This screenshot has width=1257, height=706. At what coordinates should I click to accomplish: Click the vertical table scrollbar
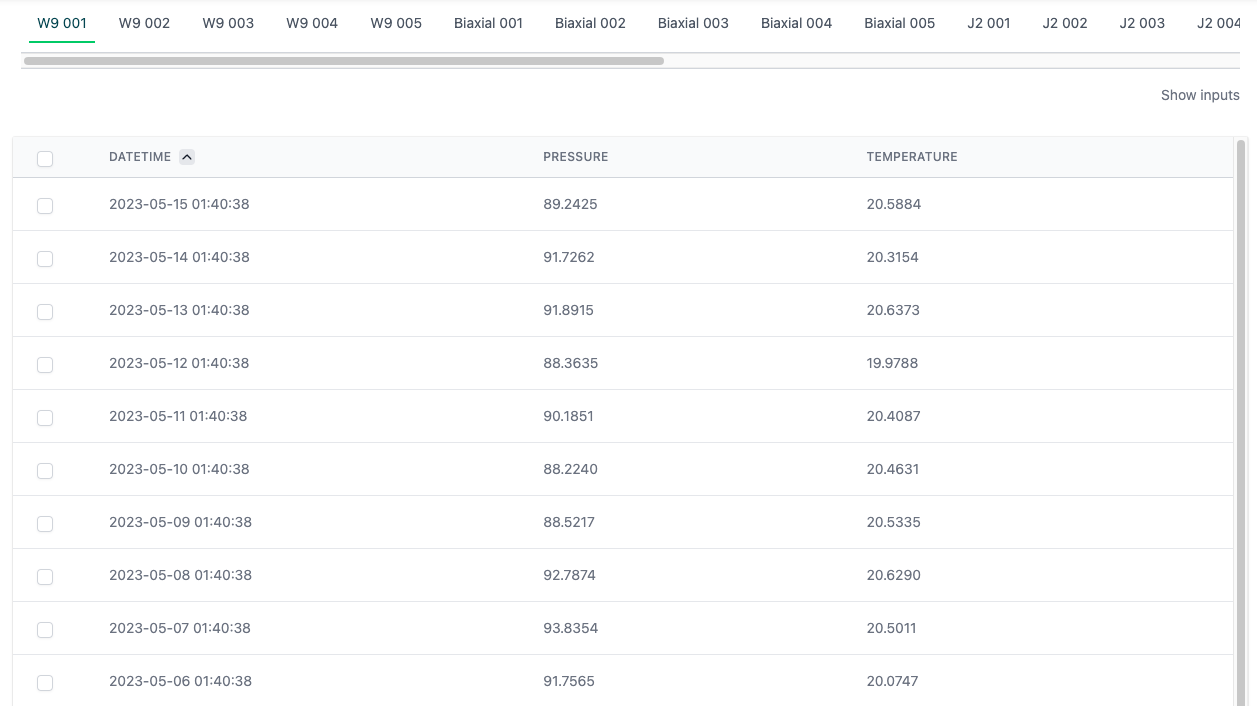[x=1241, y=400]
